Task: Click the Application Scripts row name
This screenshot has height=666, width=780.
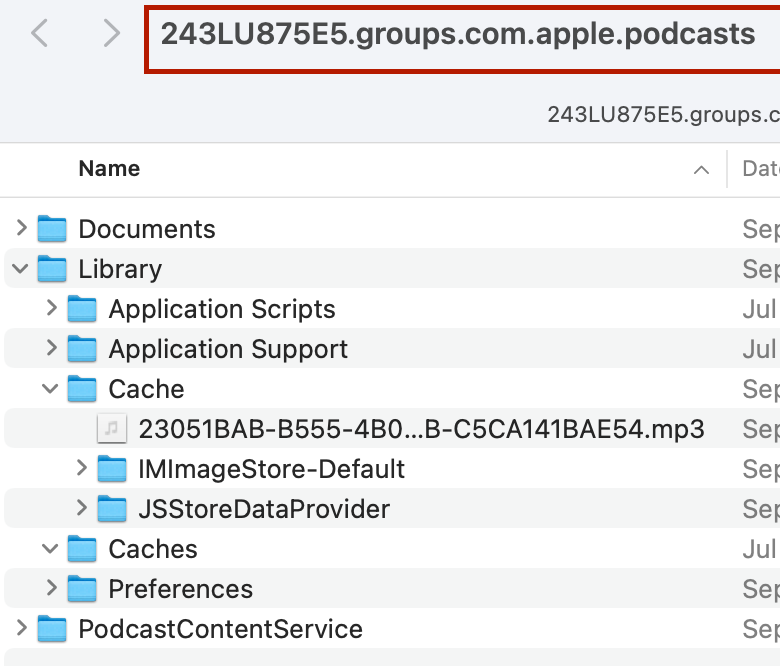Action: [222, 309]
